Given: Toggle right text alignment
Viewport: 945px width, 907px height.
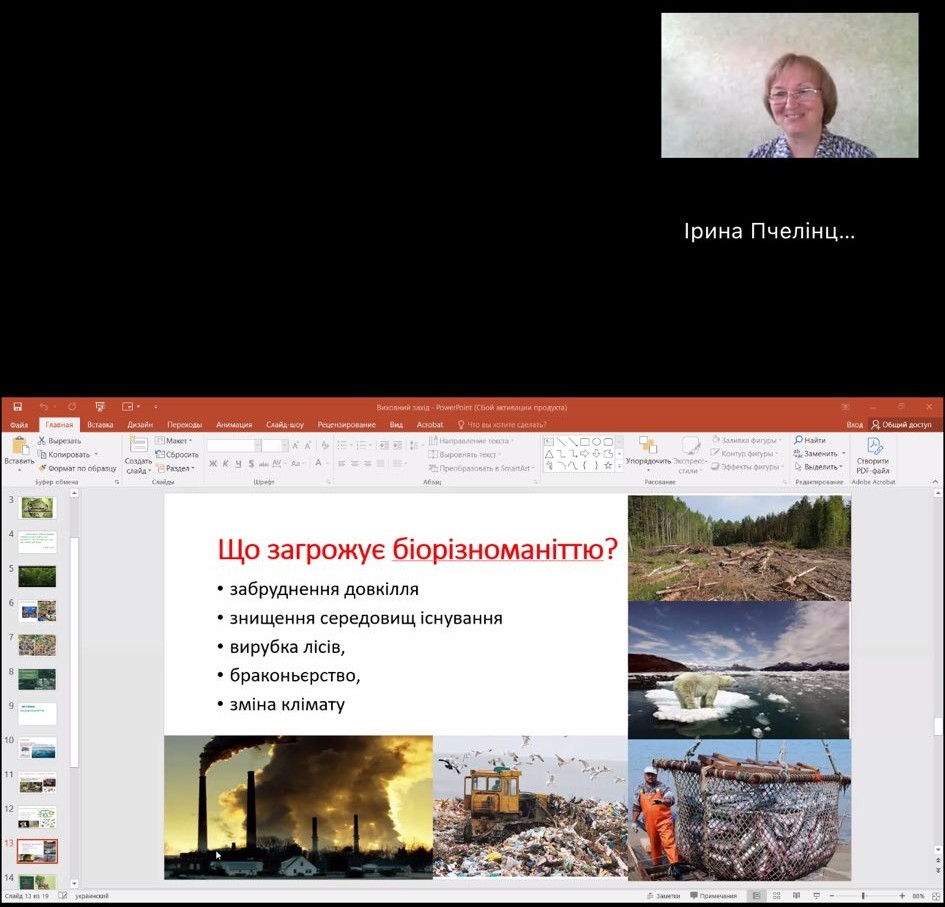Looking at the screenshot, I should [x=367, y=463].
